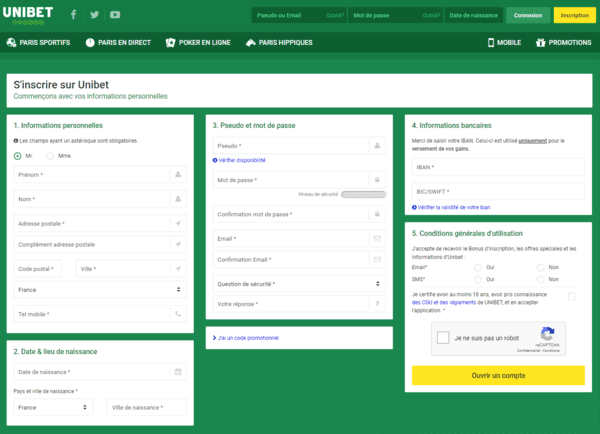Select the Mr. radio button
The image size is (600, 434).
click(x=18, y=156)
